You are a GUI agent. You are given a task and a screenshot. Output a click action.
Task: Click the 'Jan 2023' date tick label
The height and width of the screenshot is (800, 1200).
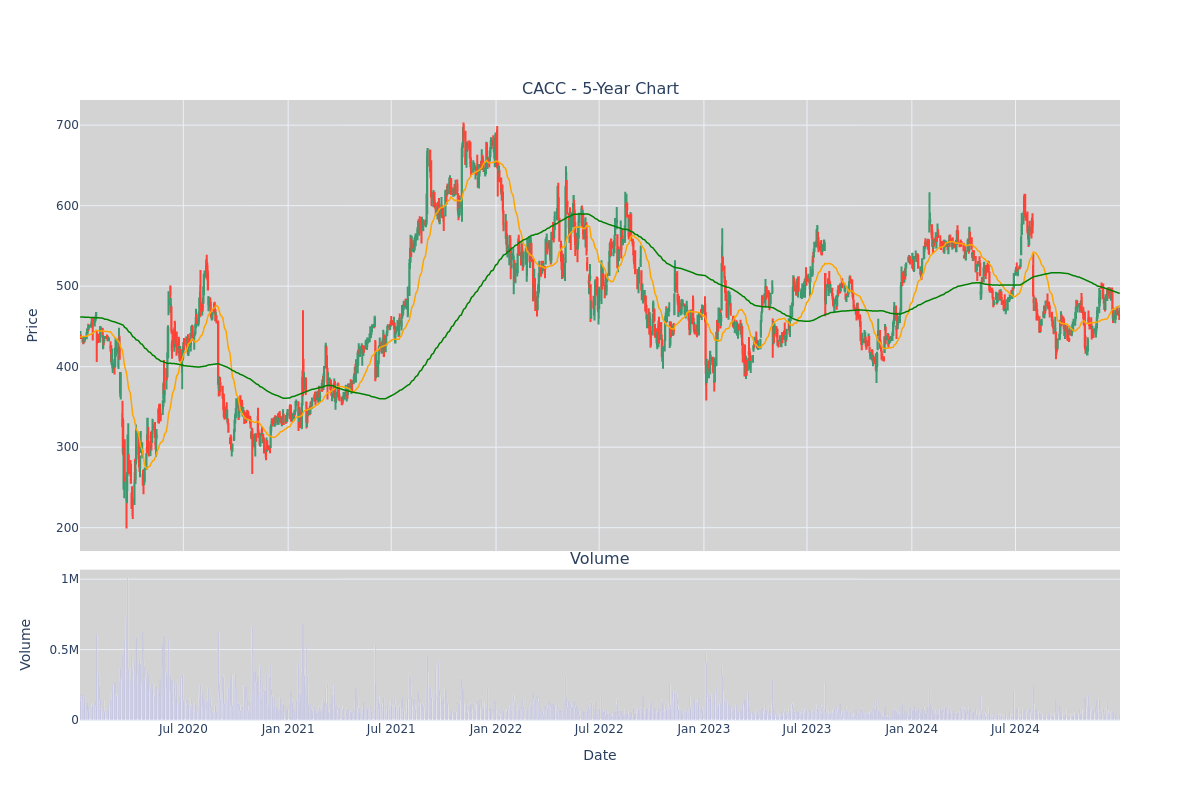point(704,729)
